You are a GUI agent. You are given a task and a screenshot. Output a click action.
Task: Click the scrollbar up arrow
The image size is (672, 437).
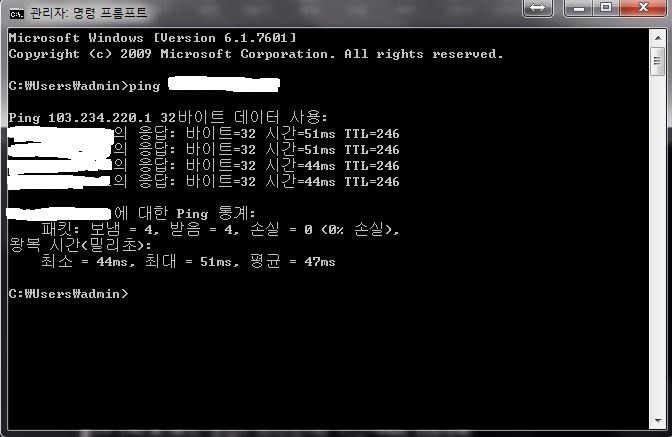click(x=658, y=38)
